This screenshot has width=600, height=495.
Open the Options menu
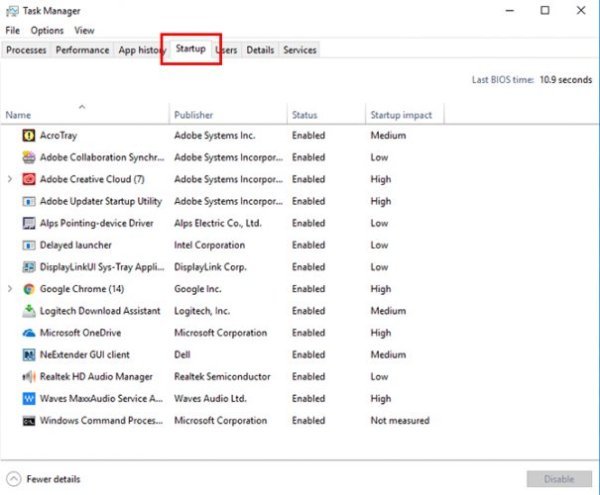pyautogui.click(x=47, y=31)
